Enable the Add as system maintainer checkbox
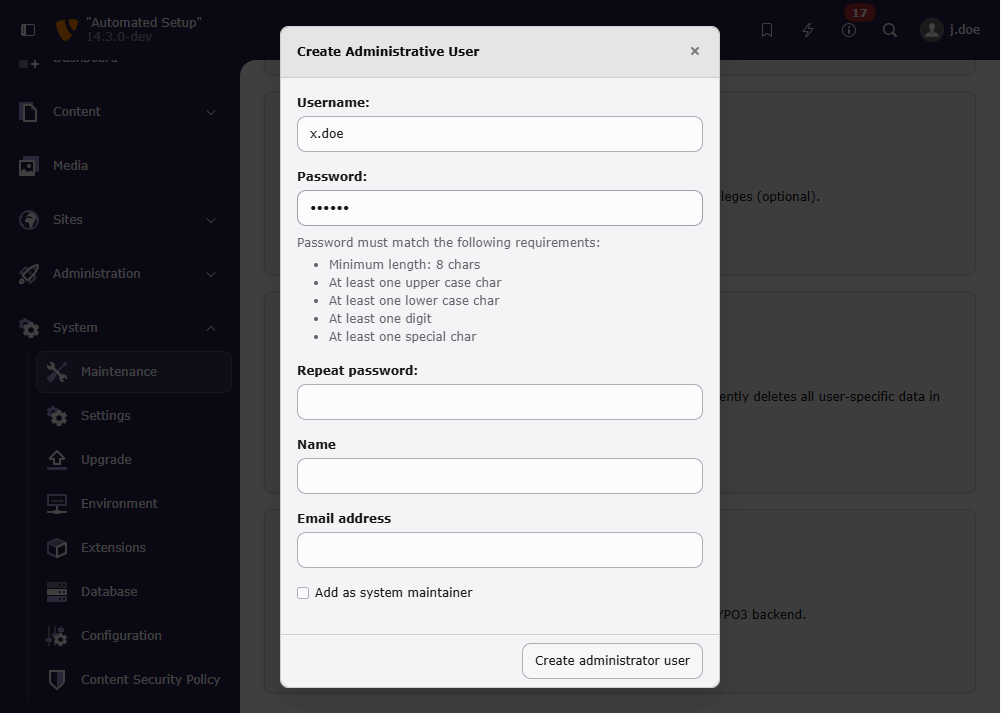 point(302,593)
